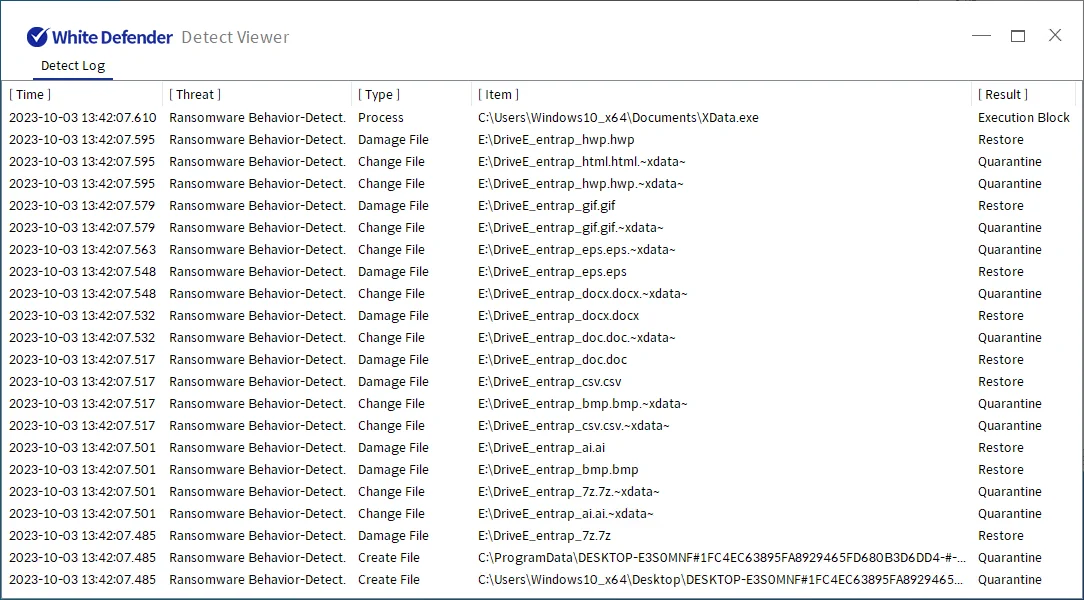Maximize the Detect Viewer window
1084x600 pixels.
point(1018,36)
